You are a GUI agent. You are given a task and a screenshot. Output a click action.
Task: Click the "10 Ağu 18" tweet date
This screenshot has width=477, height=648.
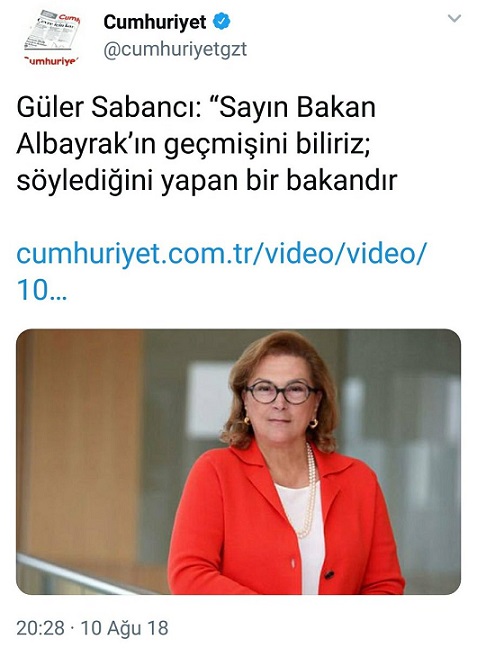124,628
